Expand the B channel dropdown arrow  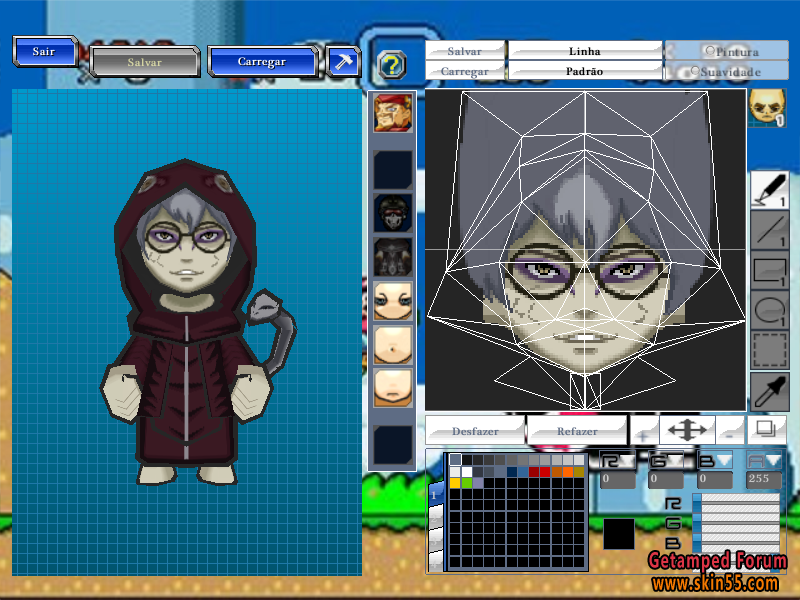pos(724,461)
